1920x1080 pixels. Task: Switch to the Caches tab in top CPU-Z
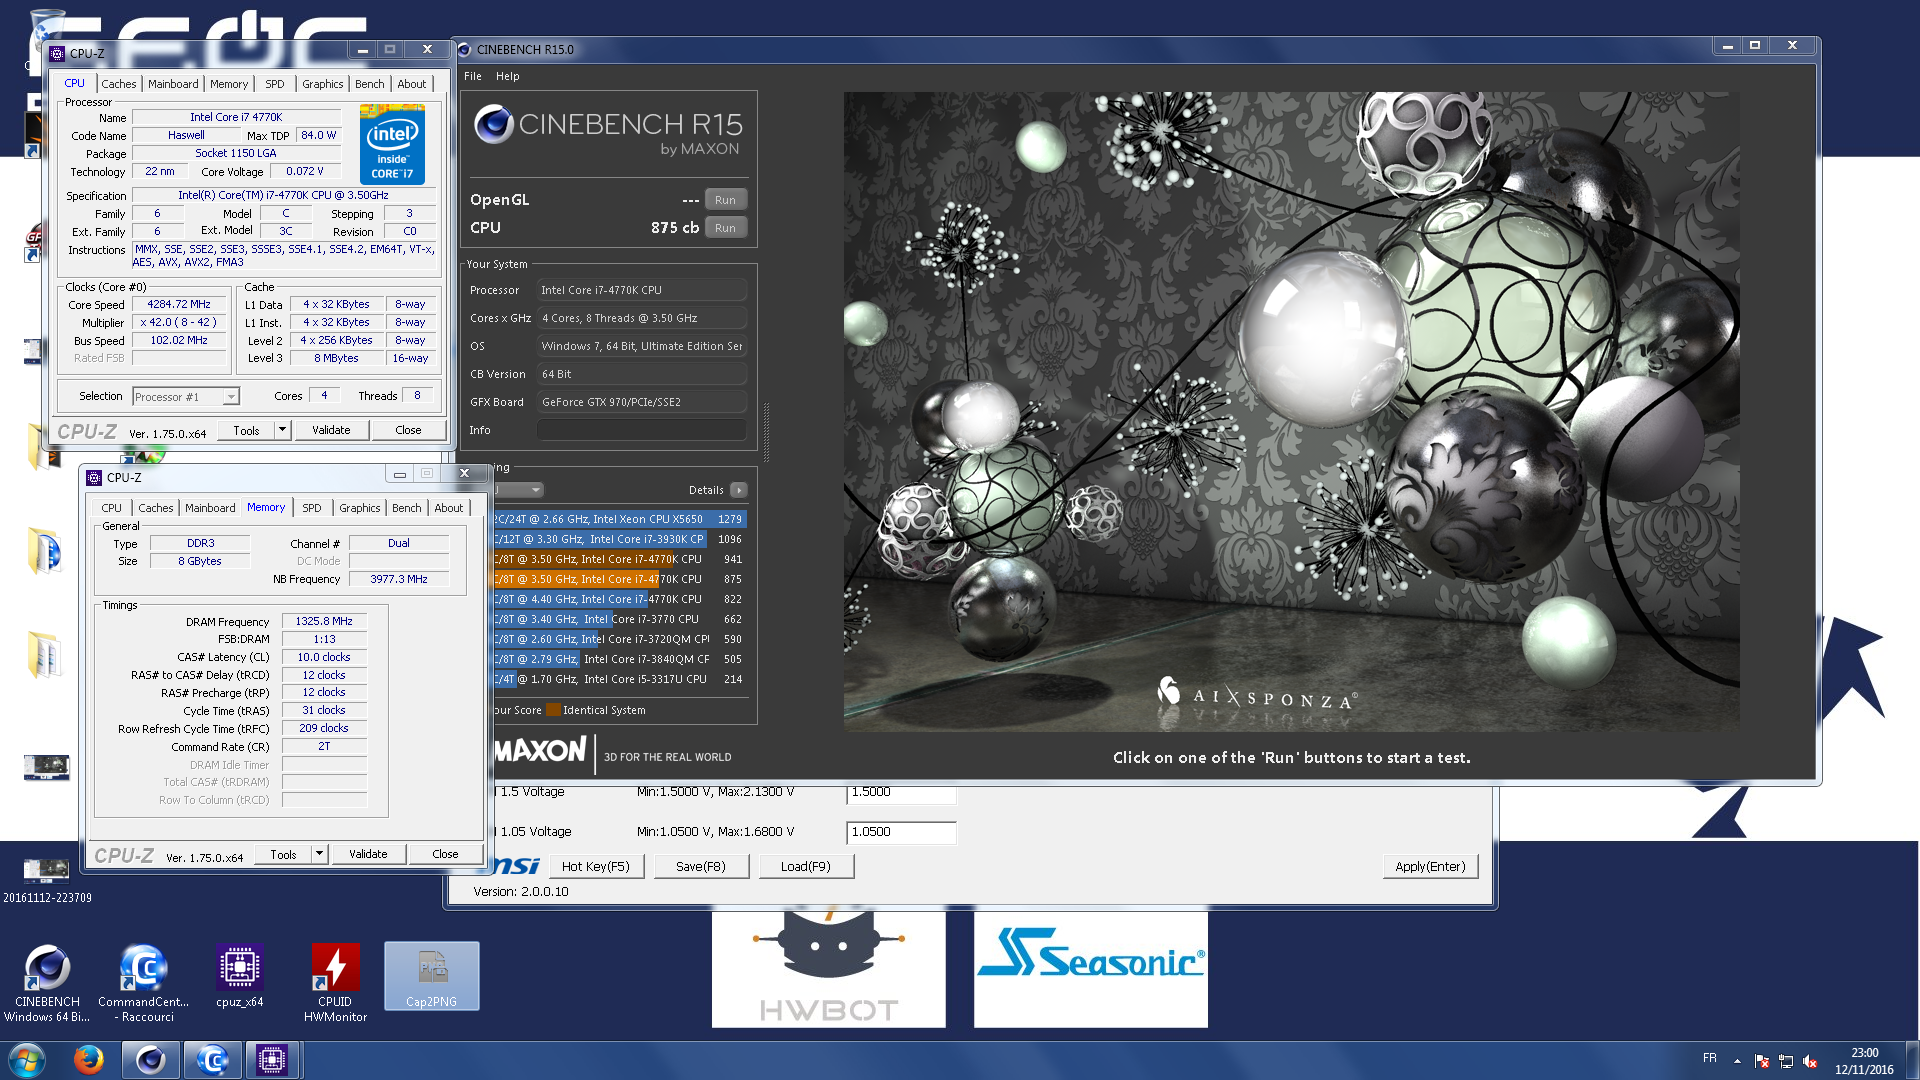tap(119, 84)
